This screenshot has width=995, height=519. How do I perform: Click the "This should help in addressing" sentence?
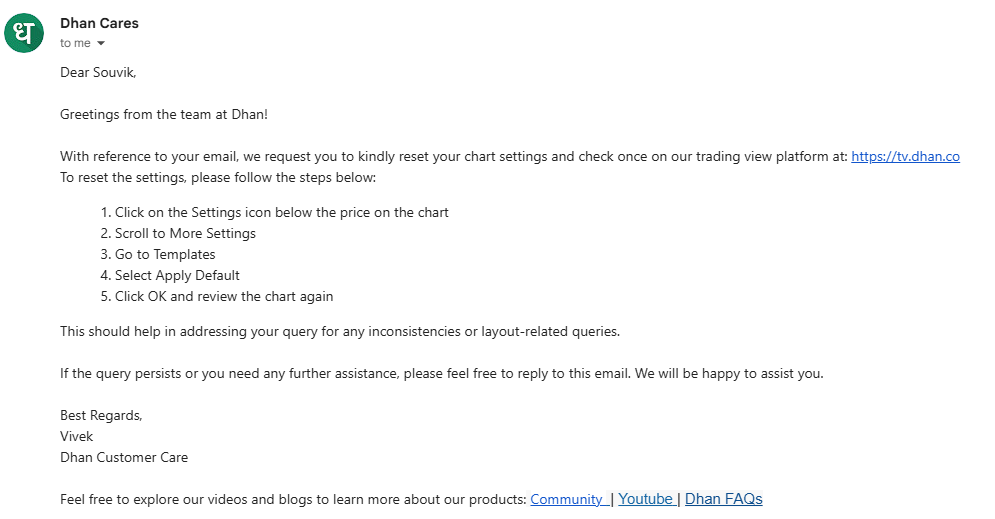340,331
